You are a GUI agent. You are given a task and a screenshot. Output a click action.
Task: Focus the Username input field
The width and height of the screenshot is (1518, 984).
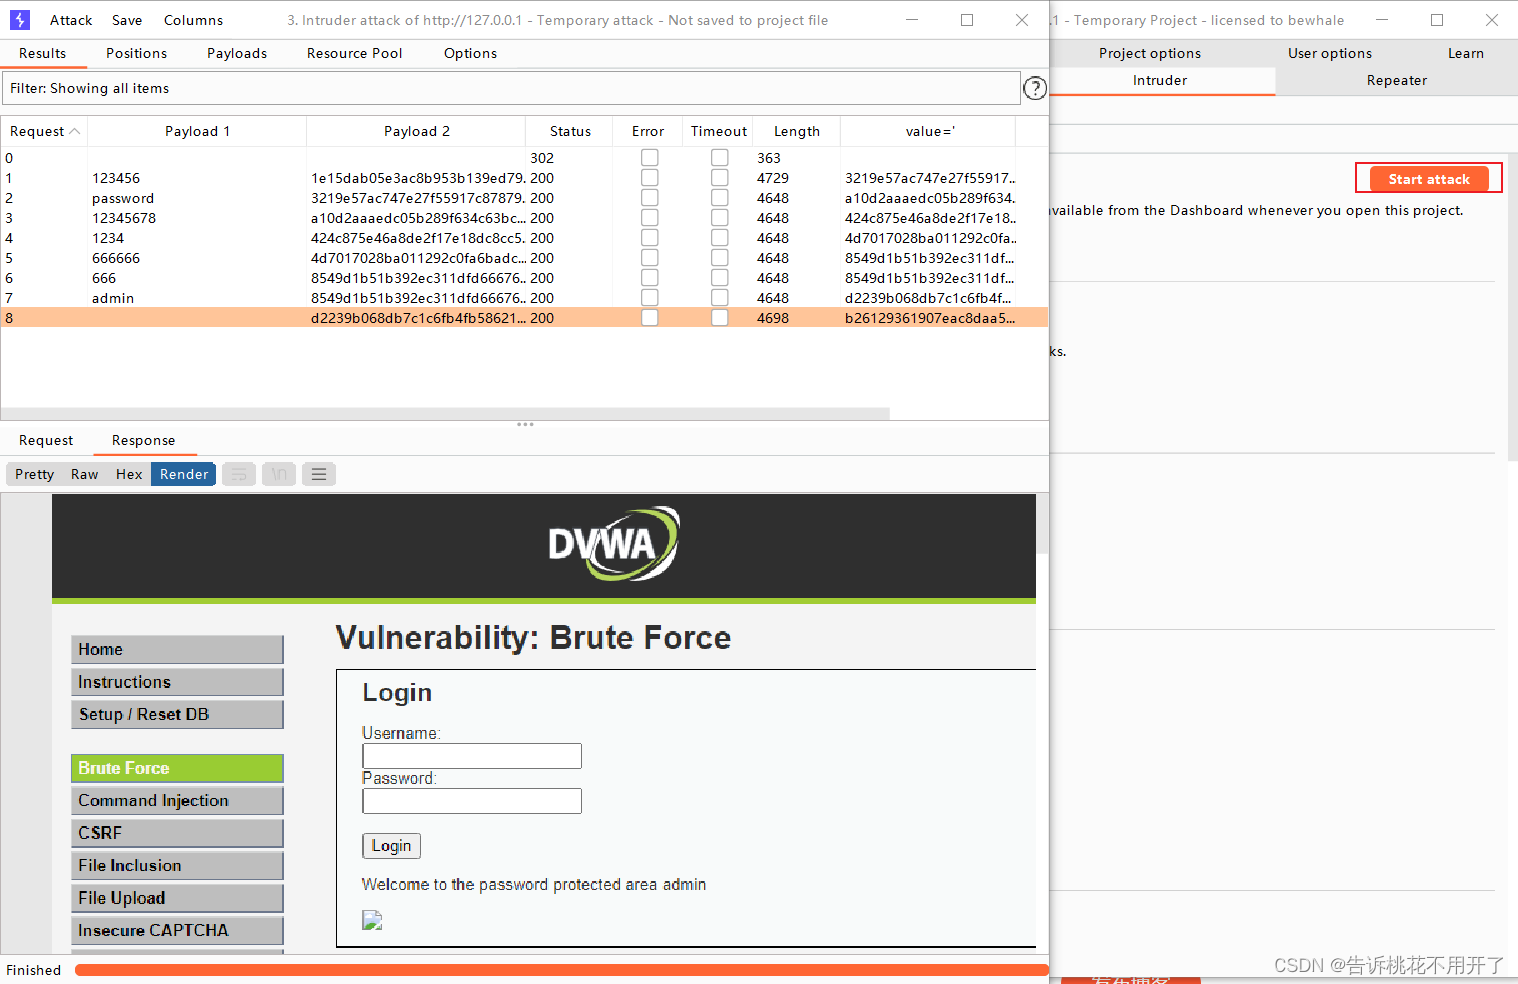click(472, 756)
